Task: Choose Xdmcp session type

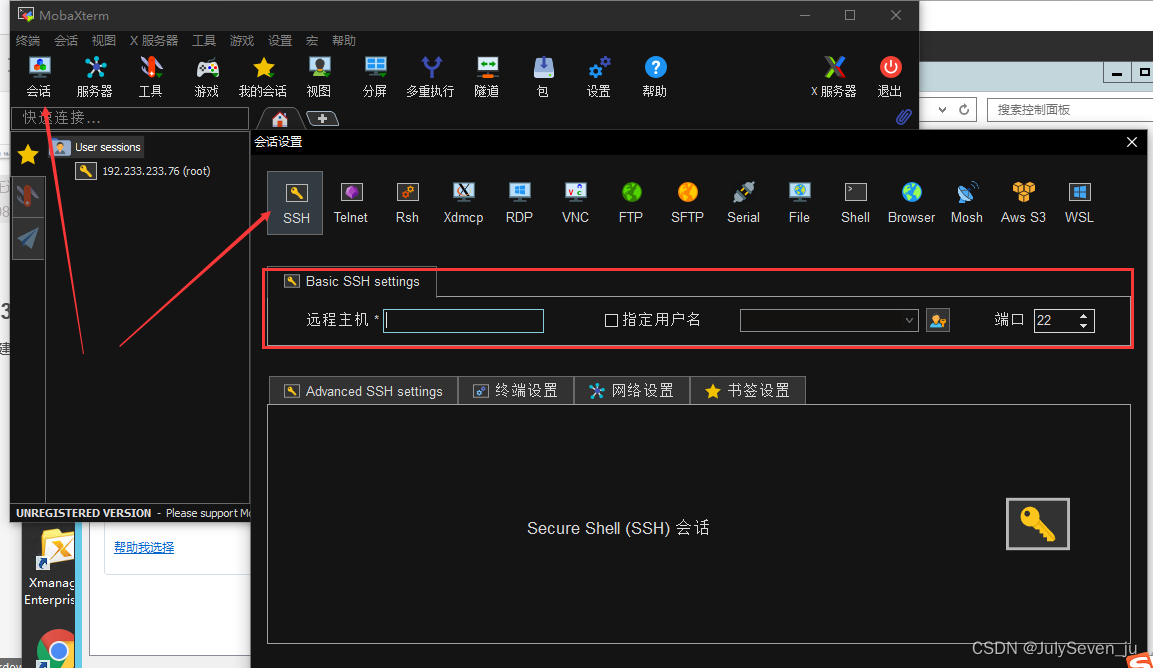Action: click(463, 203)
